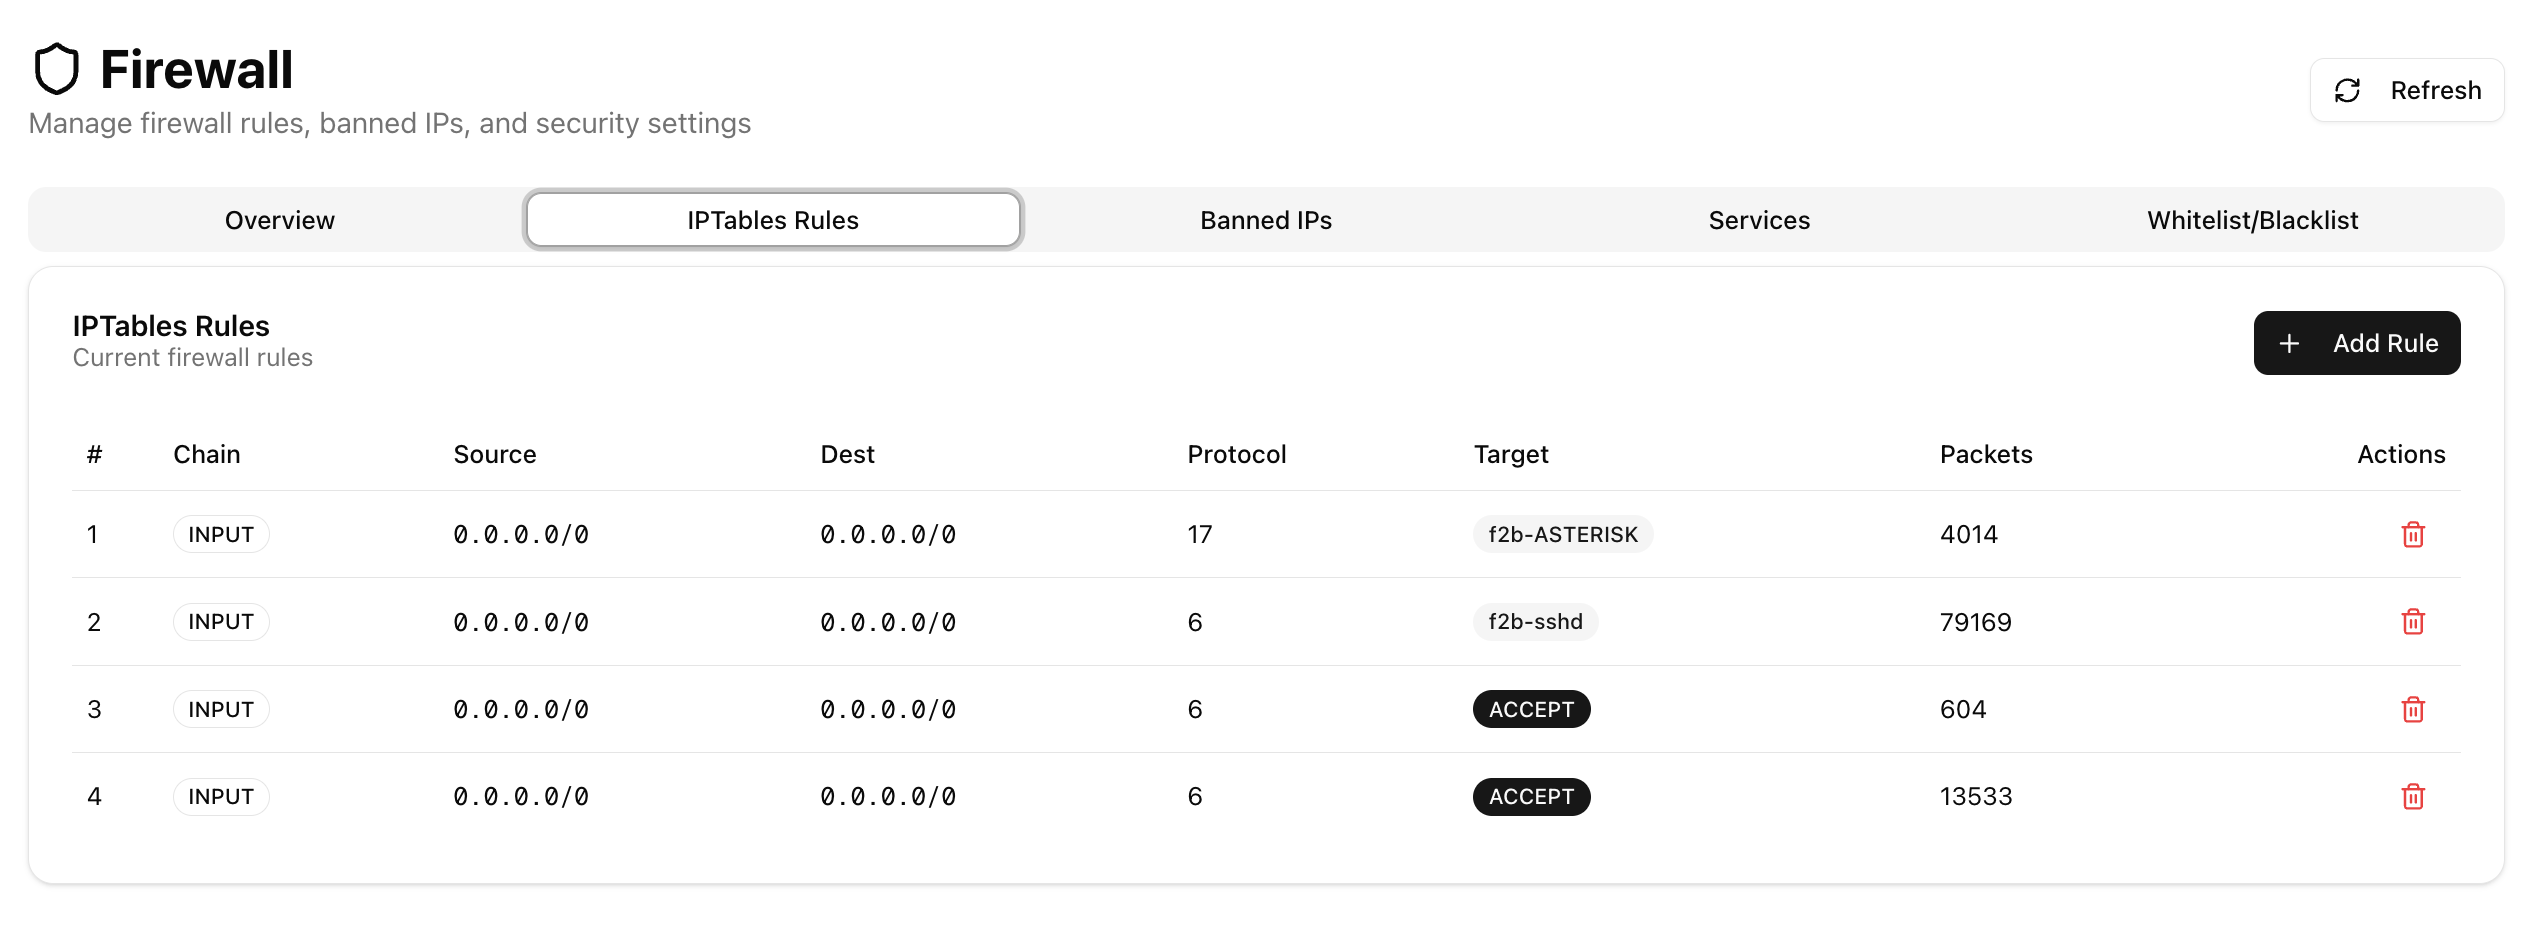Screen dimensions: 2544x928
Task: Select the Services tab
Action: 1758,219
